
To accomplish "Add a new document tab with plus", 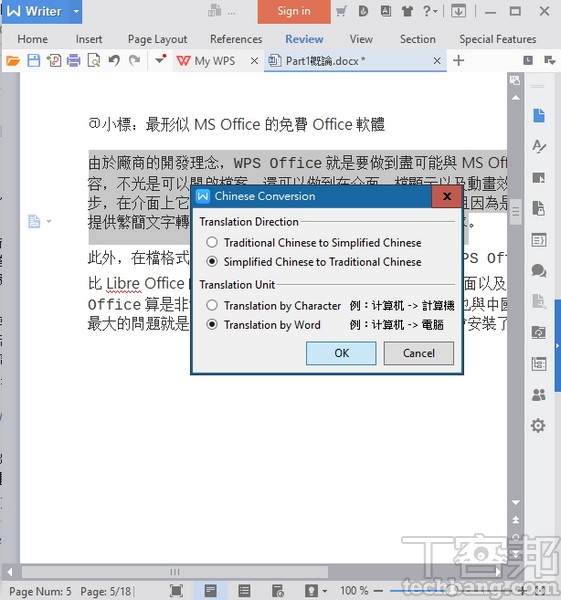I will pyautogui.click(x=458, y=60).
